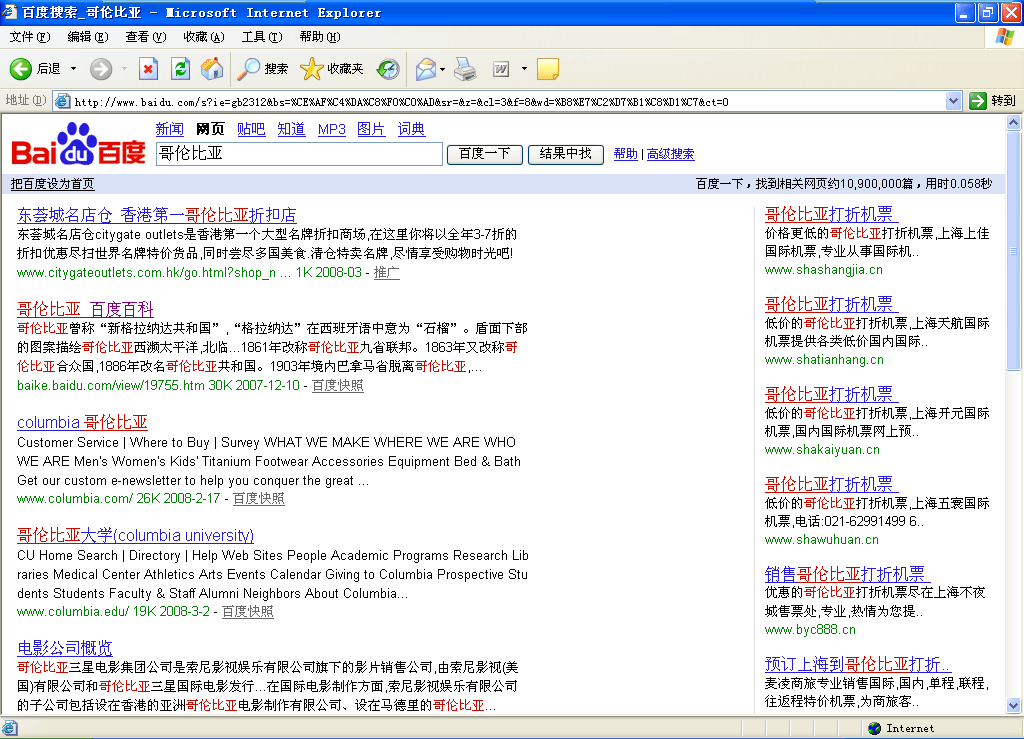Open 百度快照 for www.columbia.edu result
This screenshot has width=1024, height=739.
click(248, 611)
